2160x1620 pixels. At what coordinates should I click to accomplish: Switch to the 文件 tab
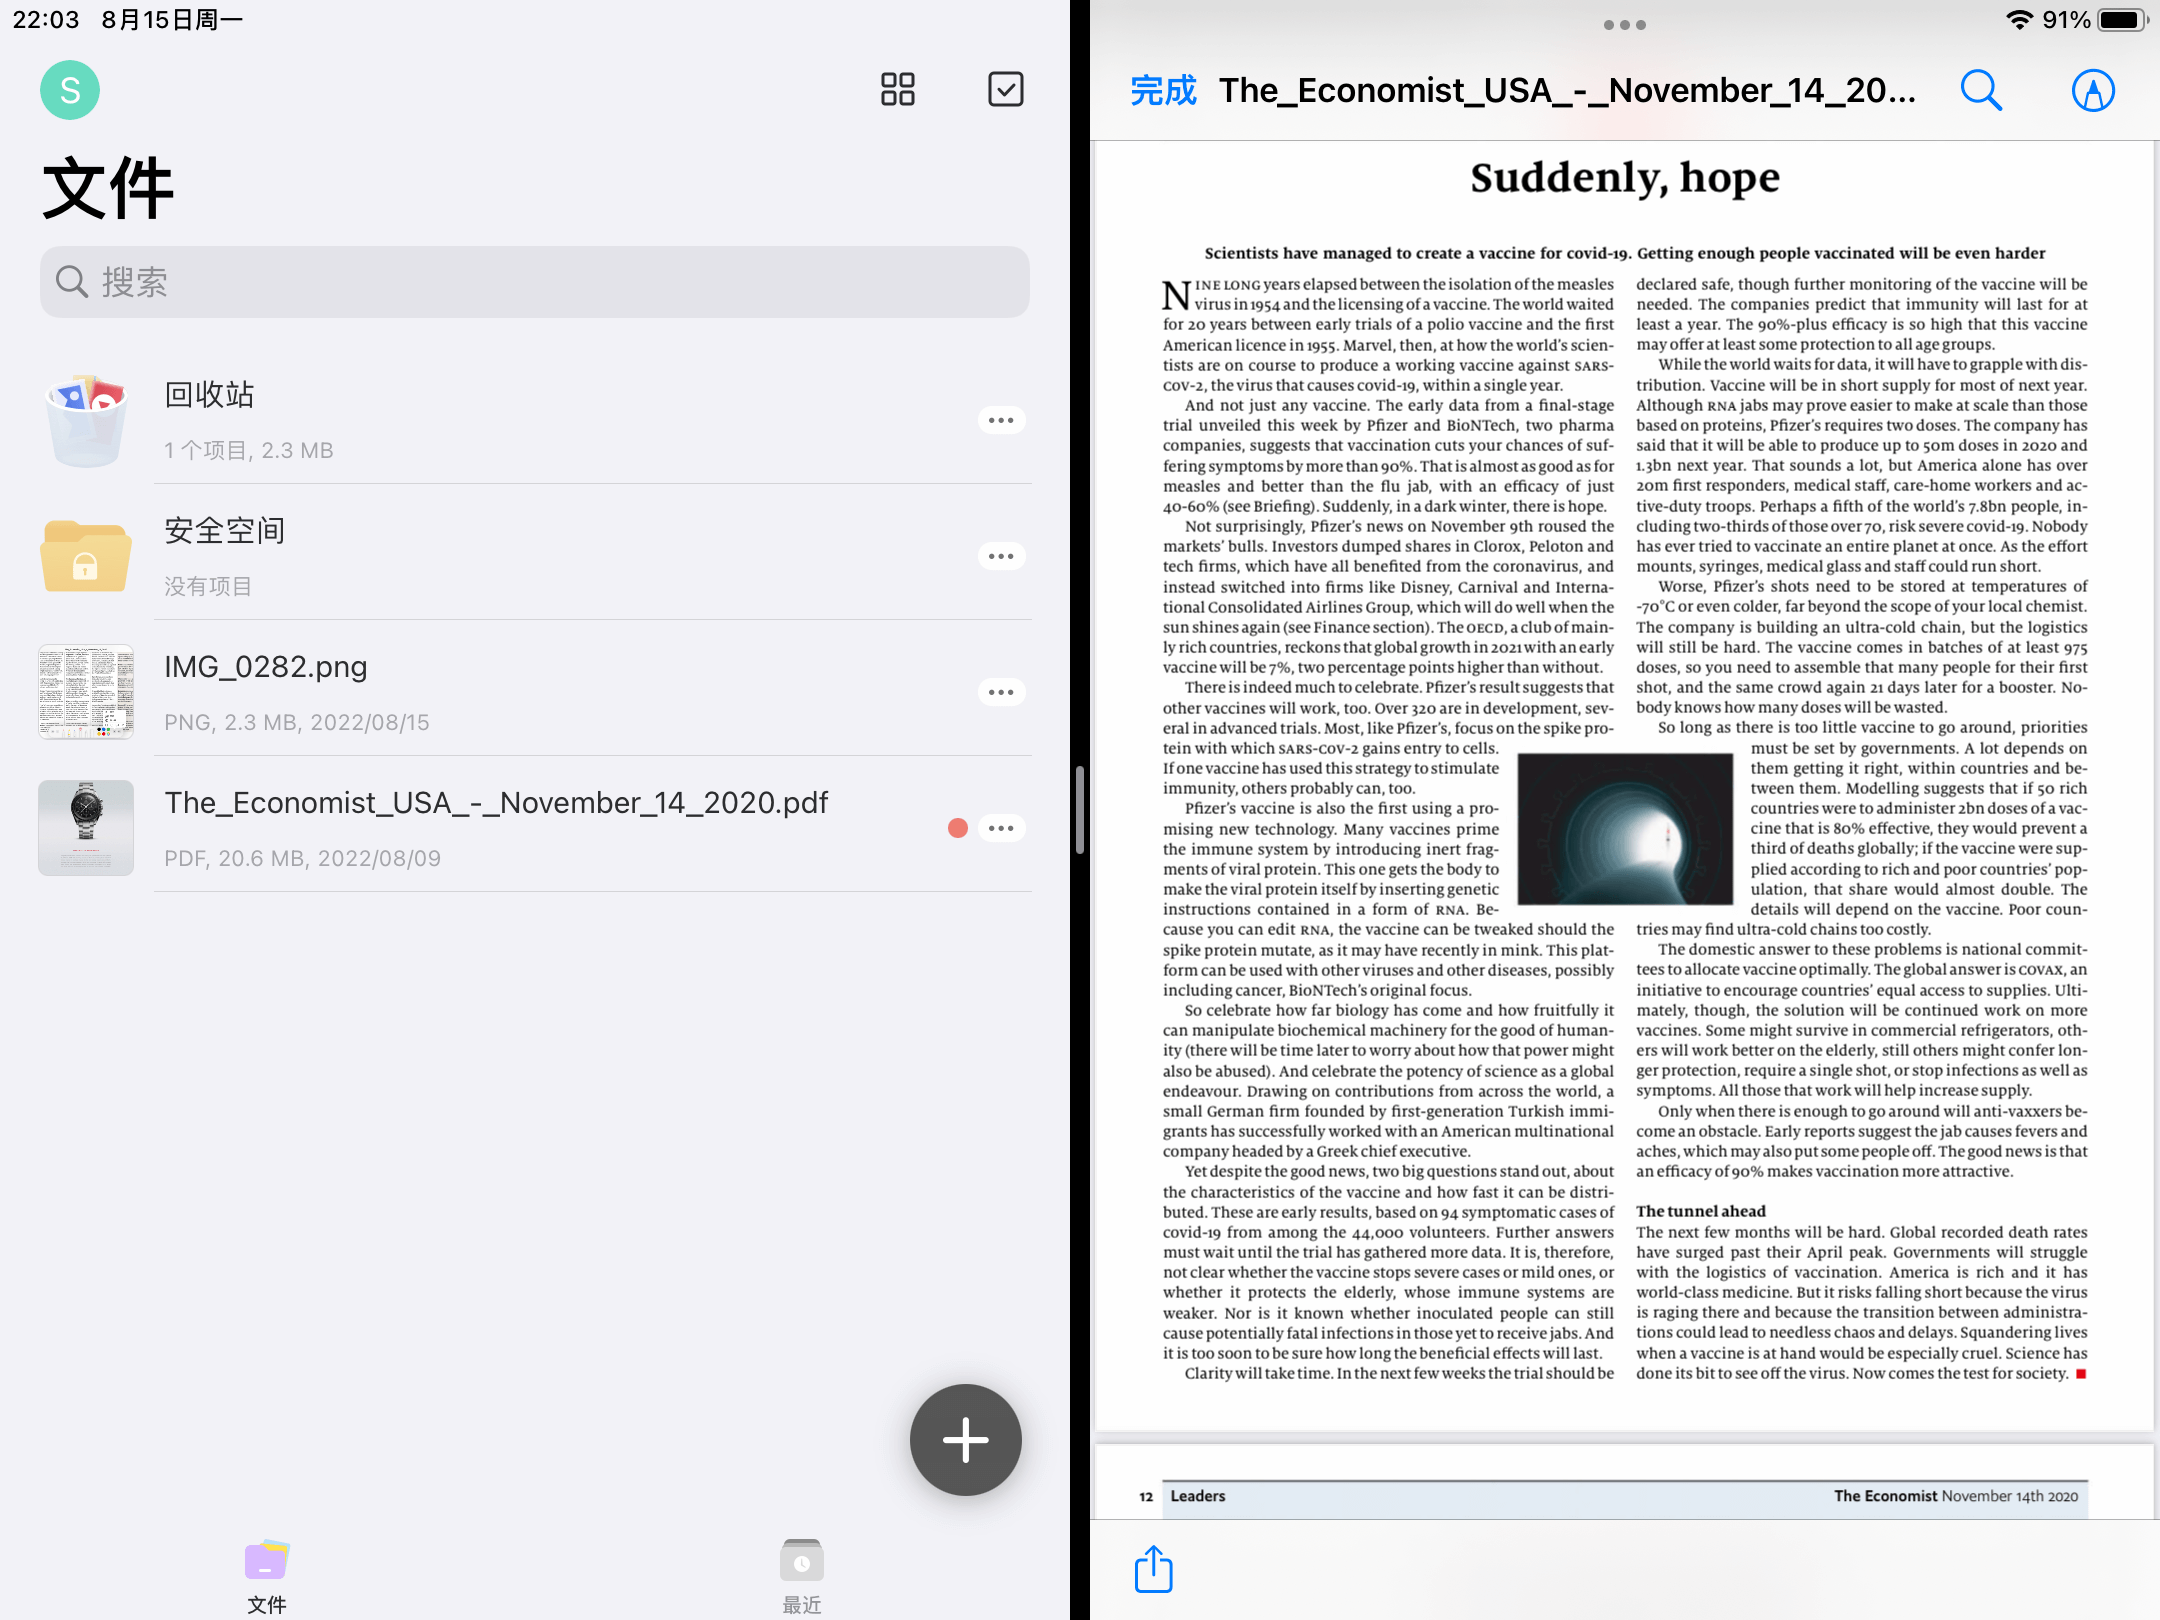(267, 1577)
